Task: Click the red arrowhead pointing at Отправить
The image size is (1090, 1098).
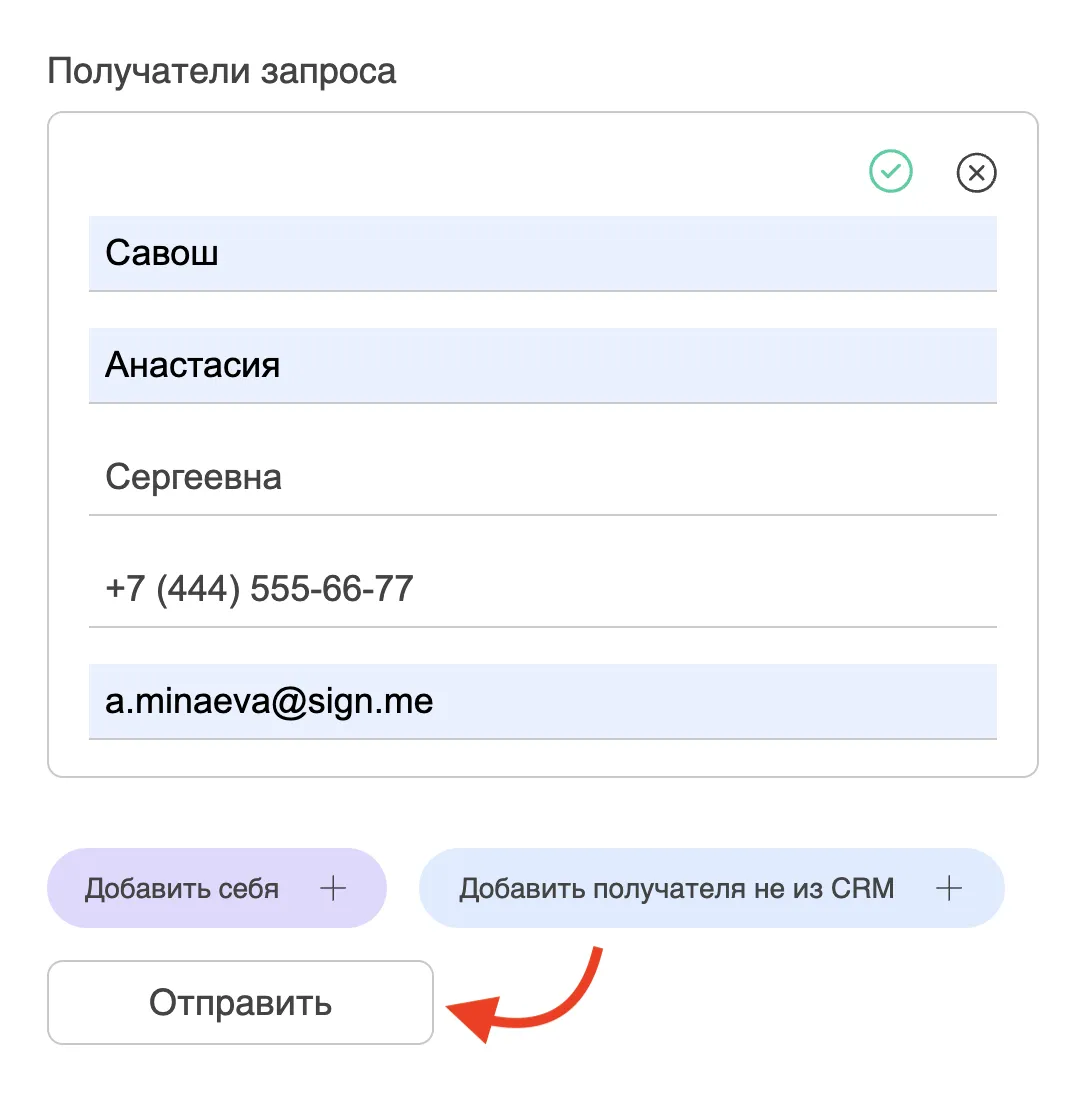Action: coord(476,1017)
